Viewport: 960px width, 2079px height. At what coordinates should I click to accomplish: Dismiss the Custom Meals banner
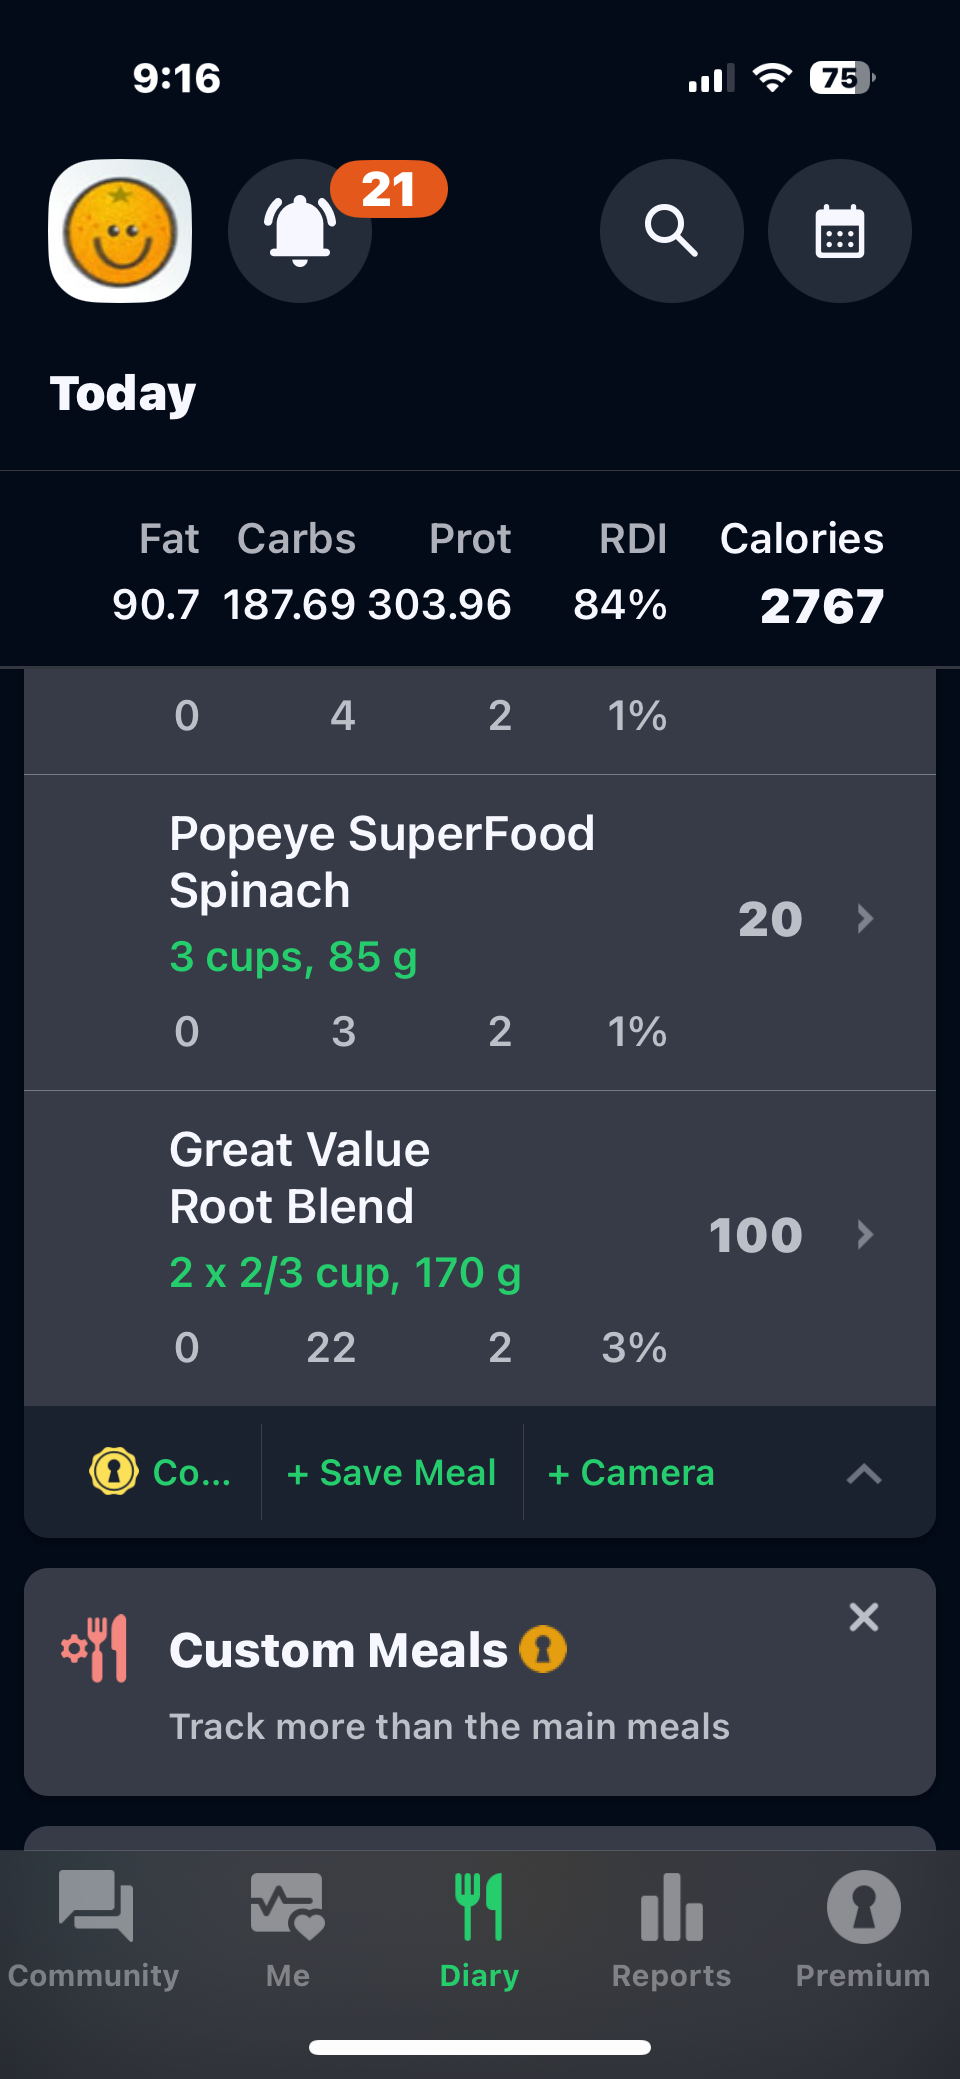pyautogui.click(x=864, y=1617)
